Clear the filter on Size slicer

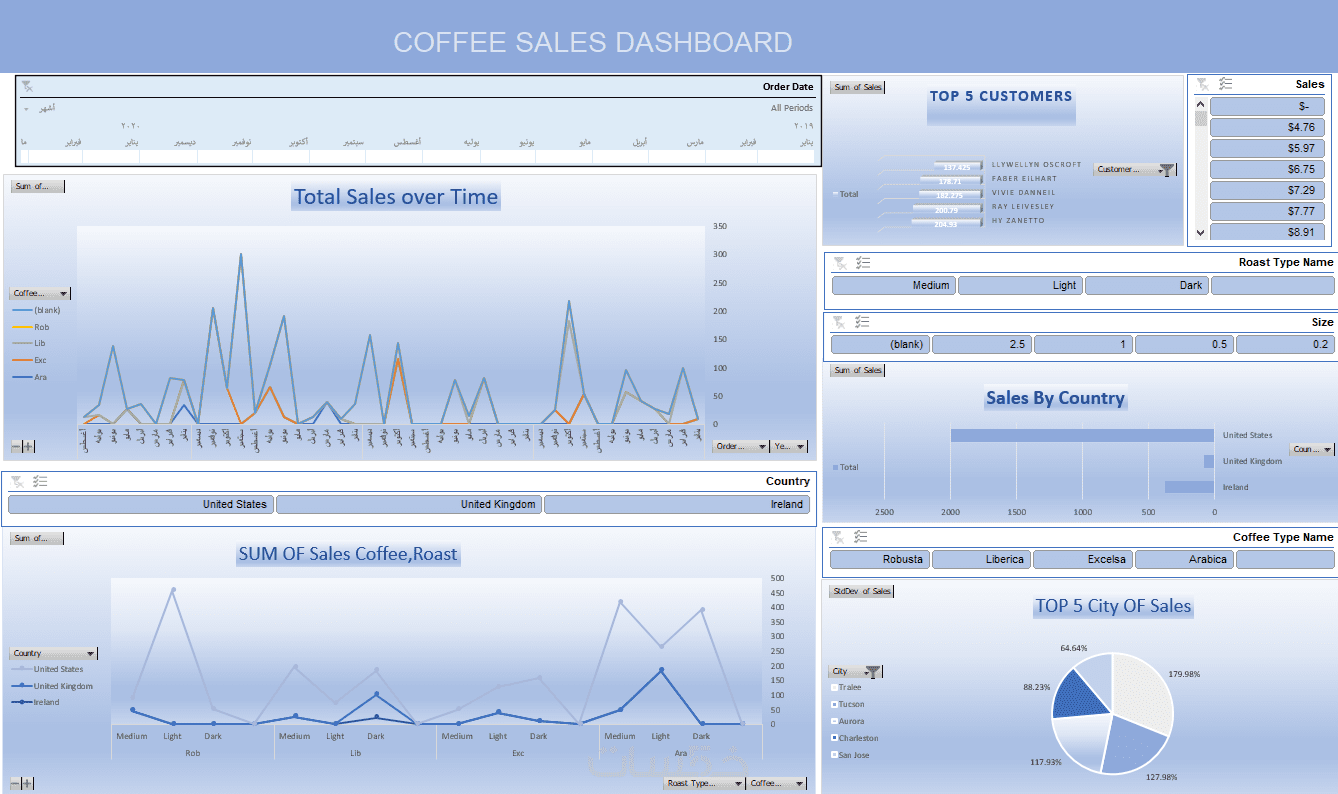(x=839, y=322)
